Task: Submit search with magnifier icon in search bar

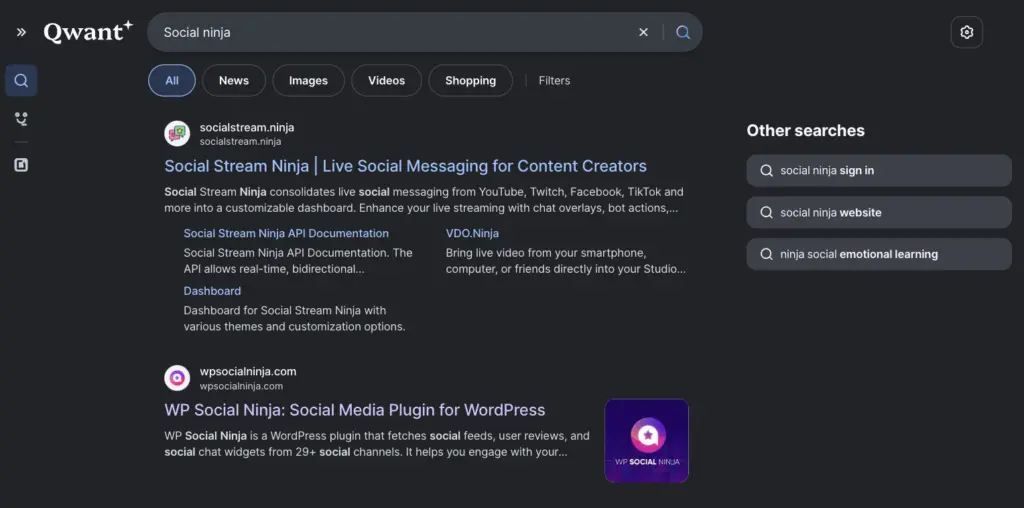Action: point(683,32)
